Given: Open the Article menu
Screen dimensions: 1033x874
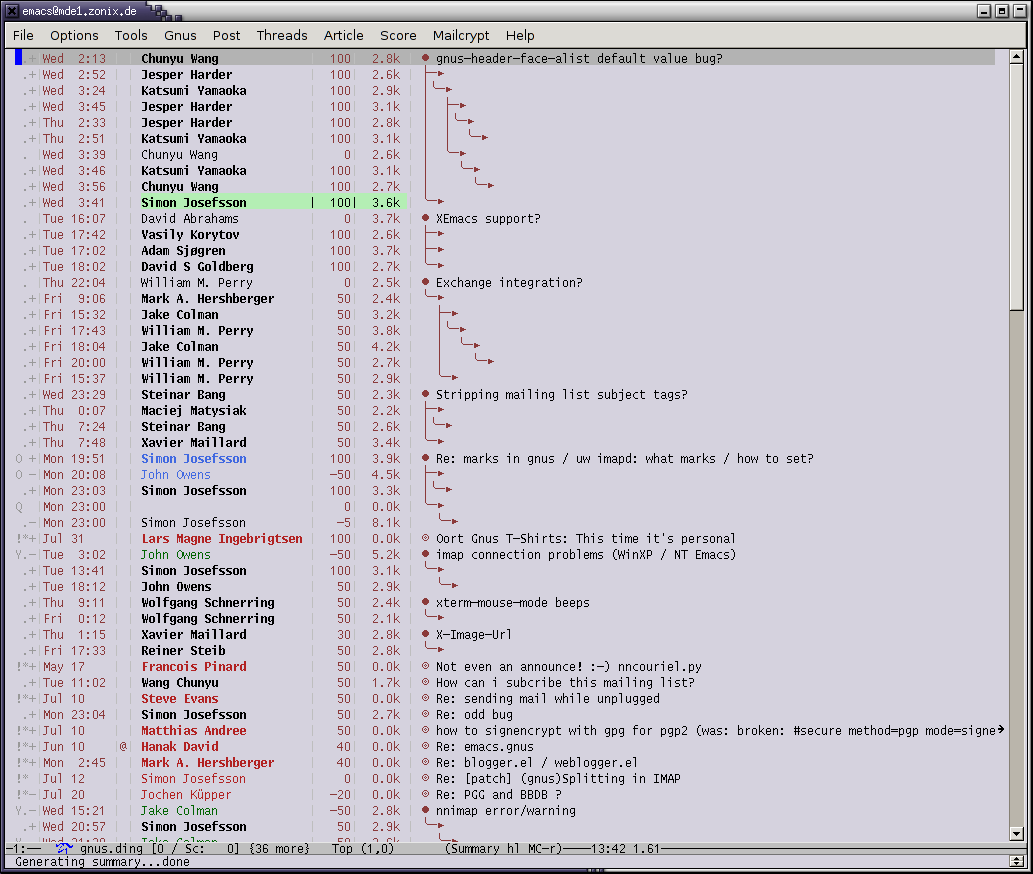Looking at the screenshot, I should pyautogui.click(x=343, y=36).
